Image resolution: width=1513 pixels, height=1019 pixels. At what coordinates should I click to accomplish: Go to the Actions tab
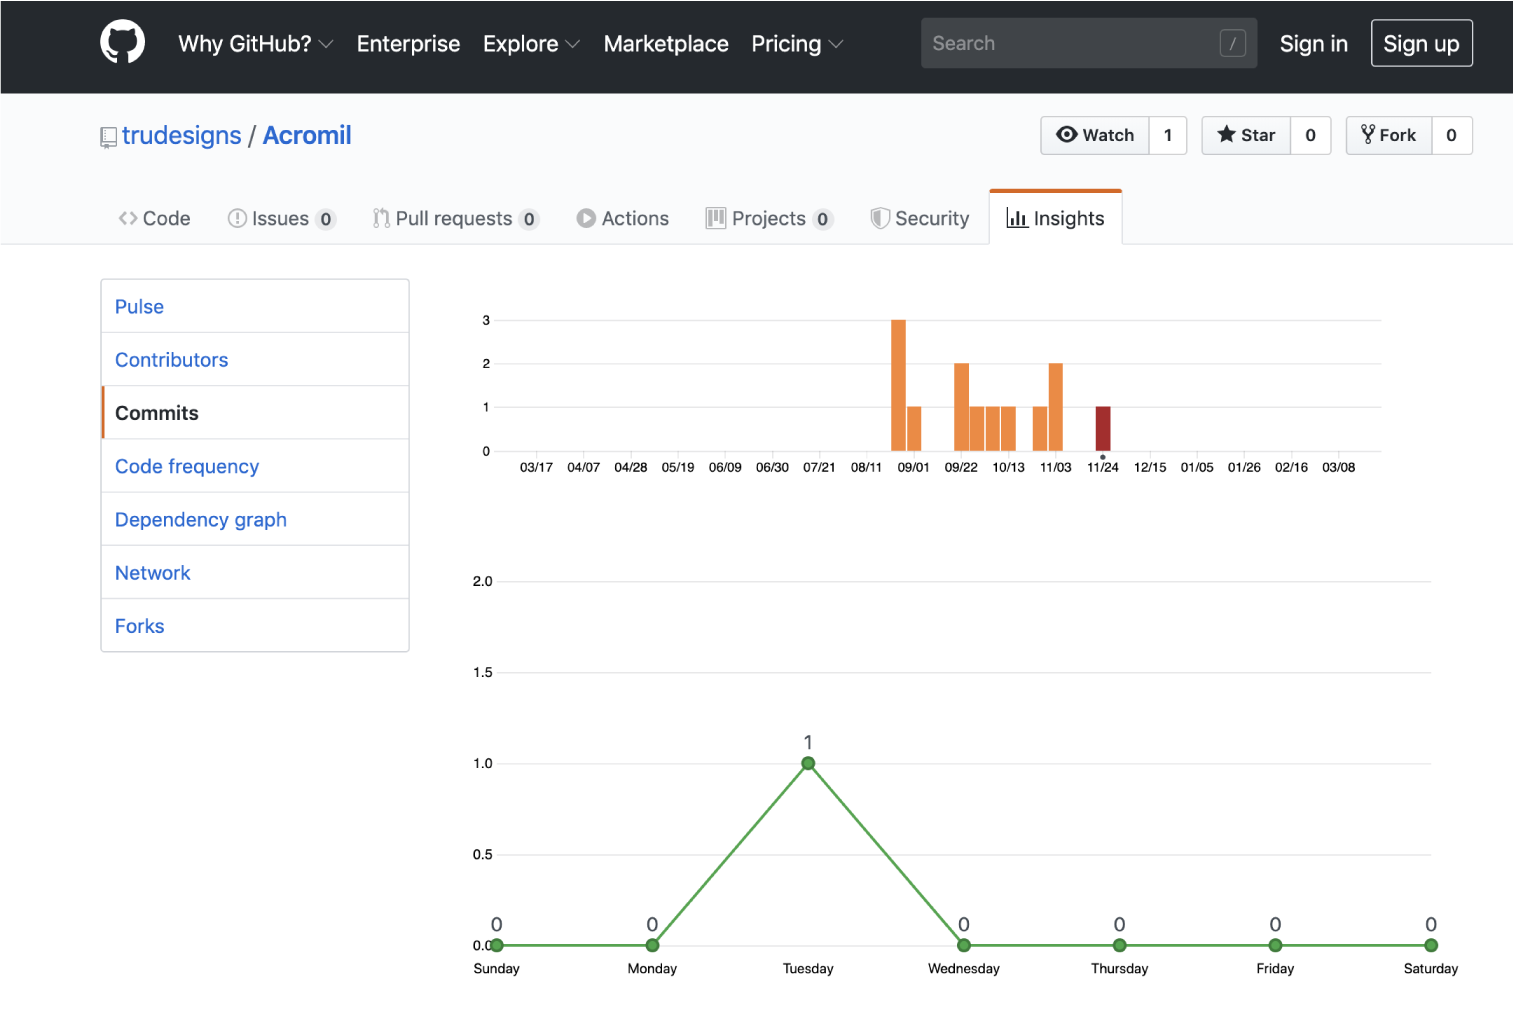coord(622,218)
